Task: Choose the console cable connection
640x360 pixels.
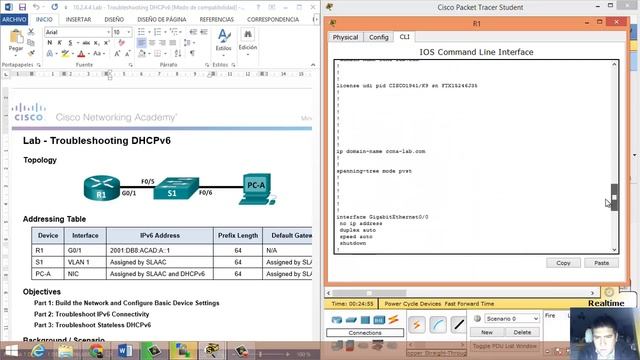Action: (x=438, y=325)
